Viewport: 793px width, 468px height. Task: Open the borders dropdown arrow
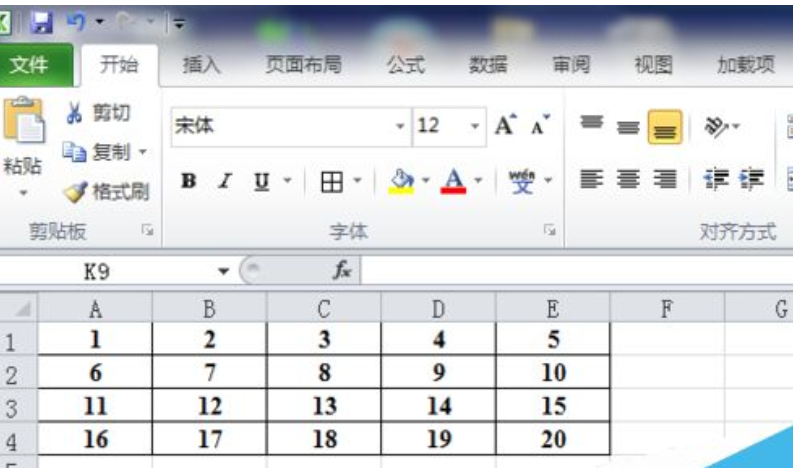point(358,180)
